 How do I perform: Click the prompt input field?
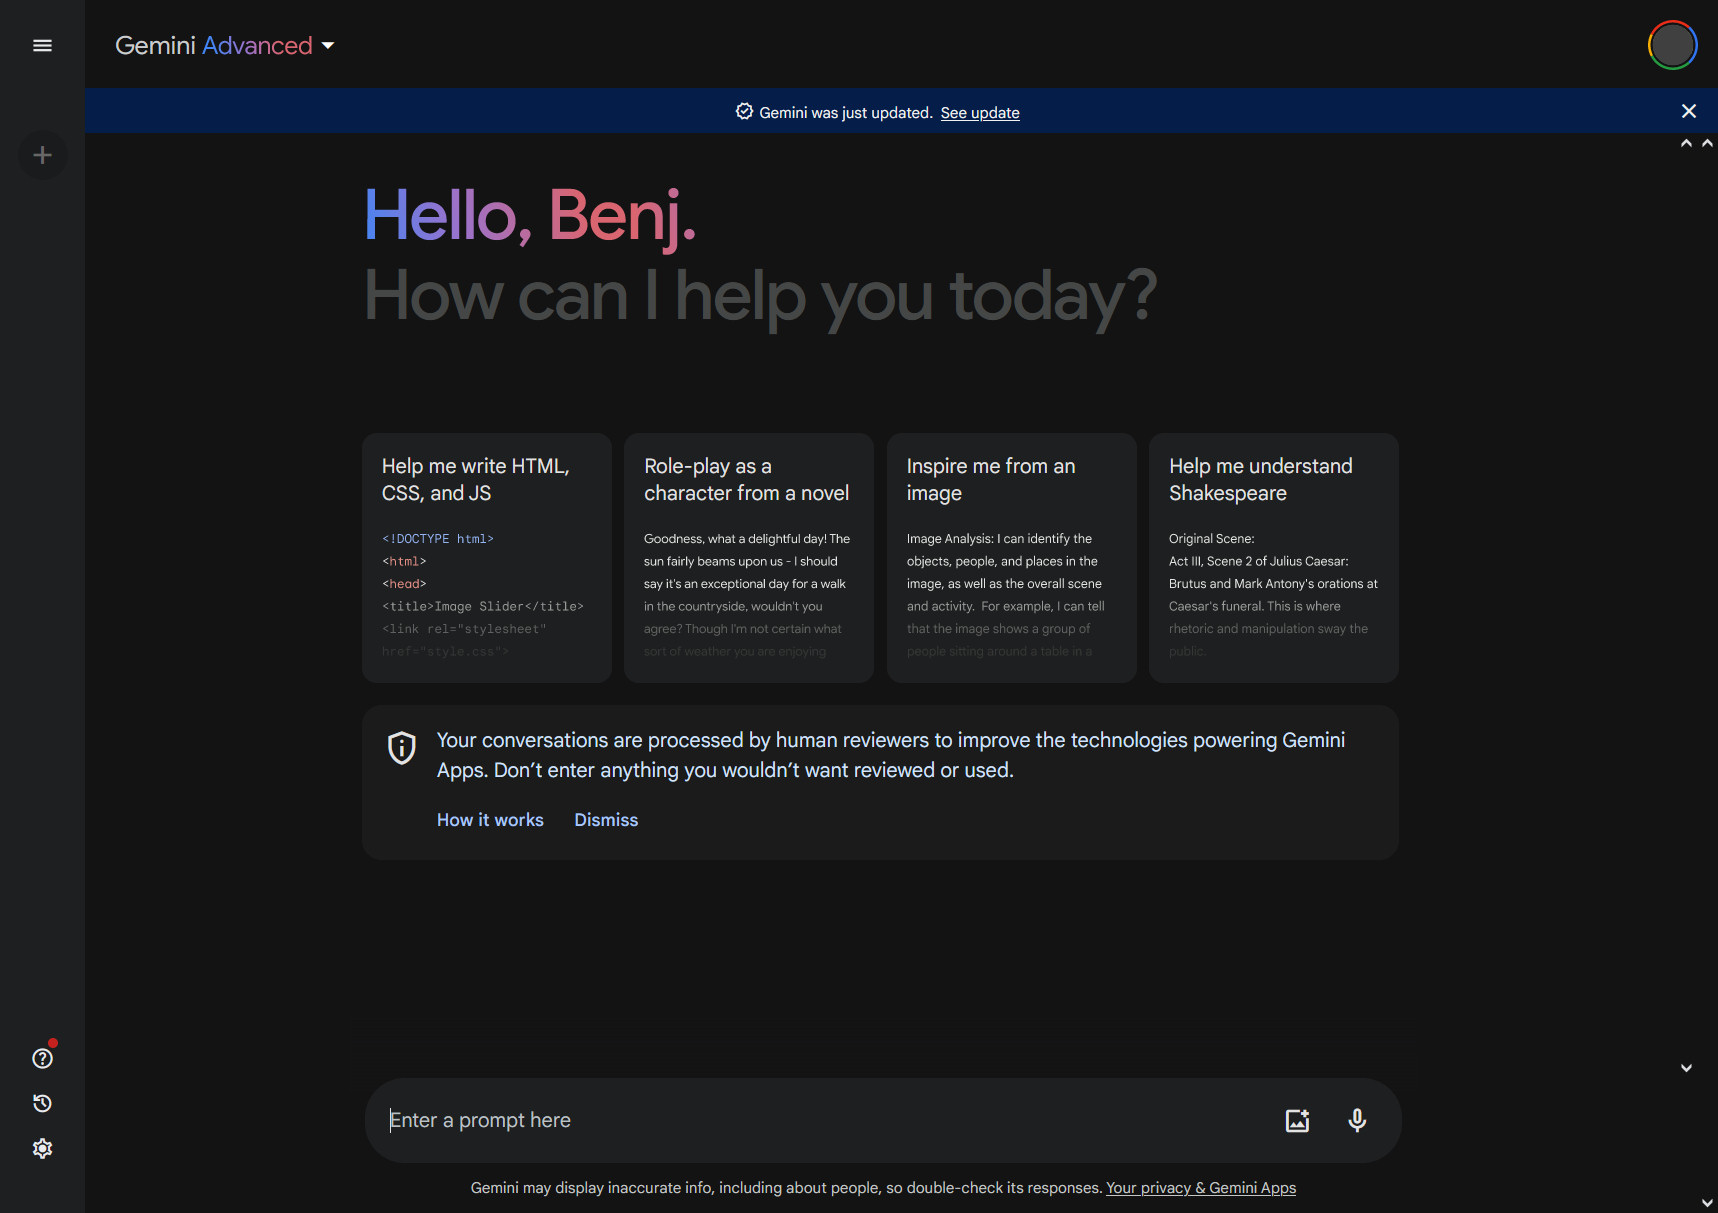(700, 1120)
